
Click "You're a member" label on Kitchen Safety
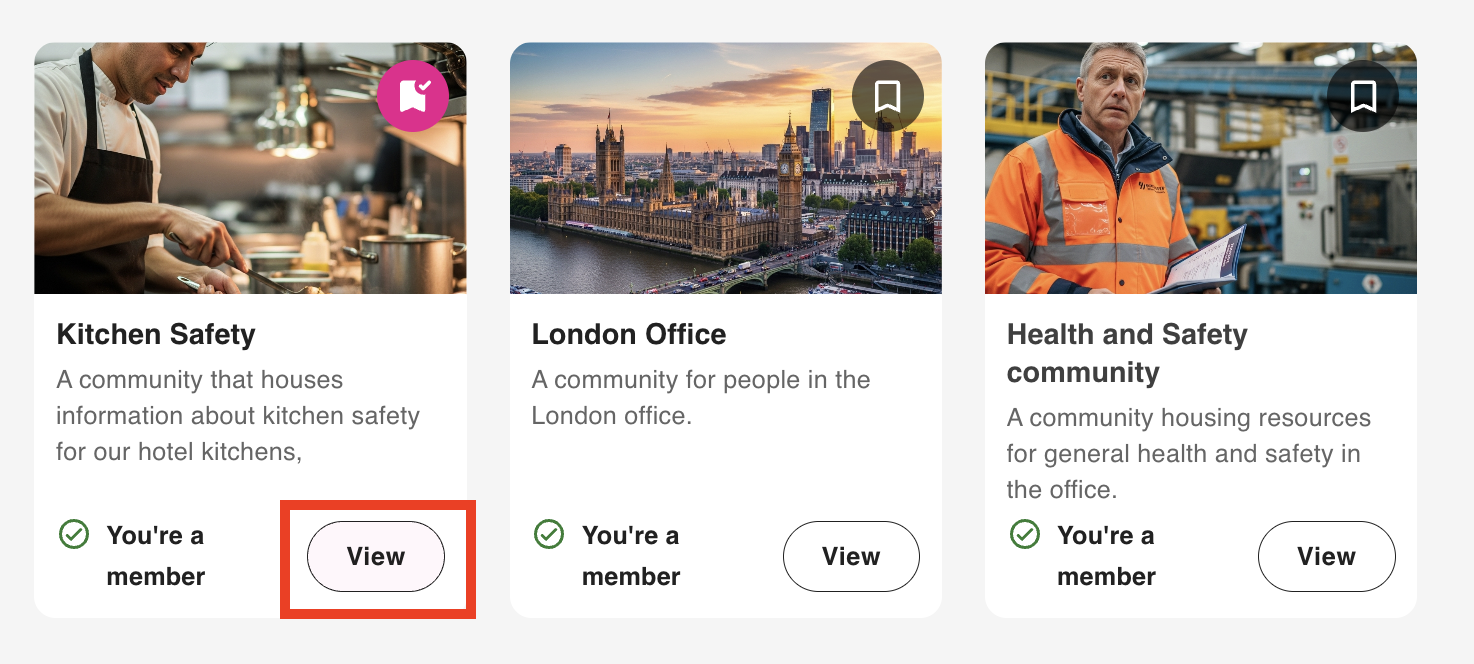[156, 556]
